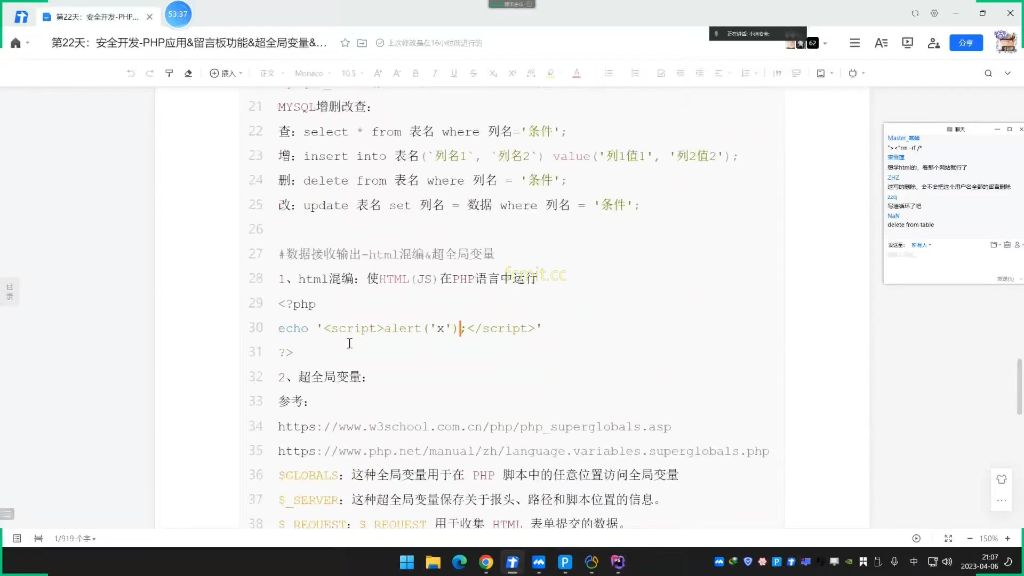Open the 10.5 font size dropdown
The image size is (1024, 576).
[352, 73]
